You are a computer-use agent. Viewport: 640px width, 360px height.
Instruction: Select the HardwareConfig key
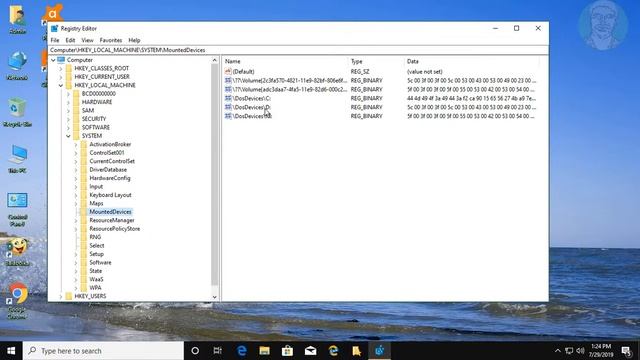[110, 178]
